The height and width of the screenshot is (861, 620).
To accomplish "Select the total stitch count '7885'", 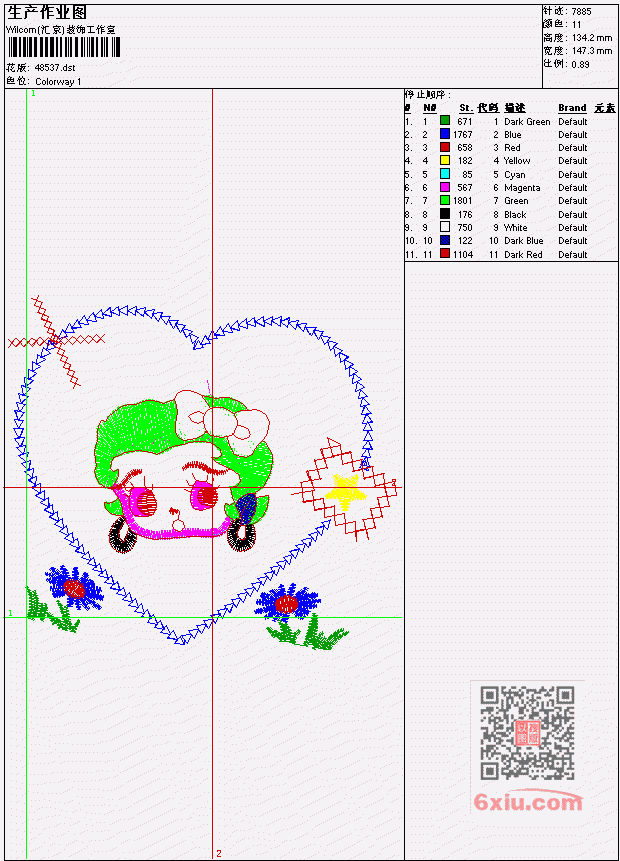I will pyautogui.click(x=582, y=11).
